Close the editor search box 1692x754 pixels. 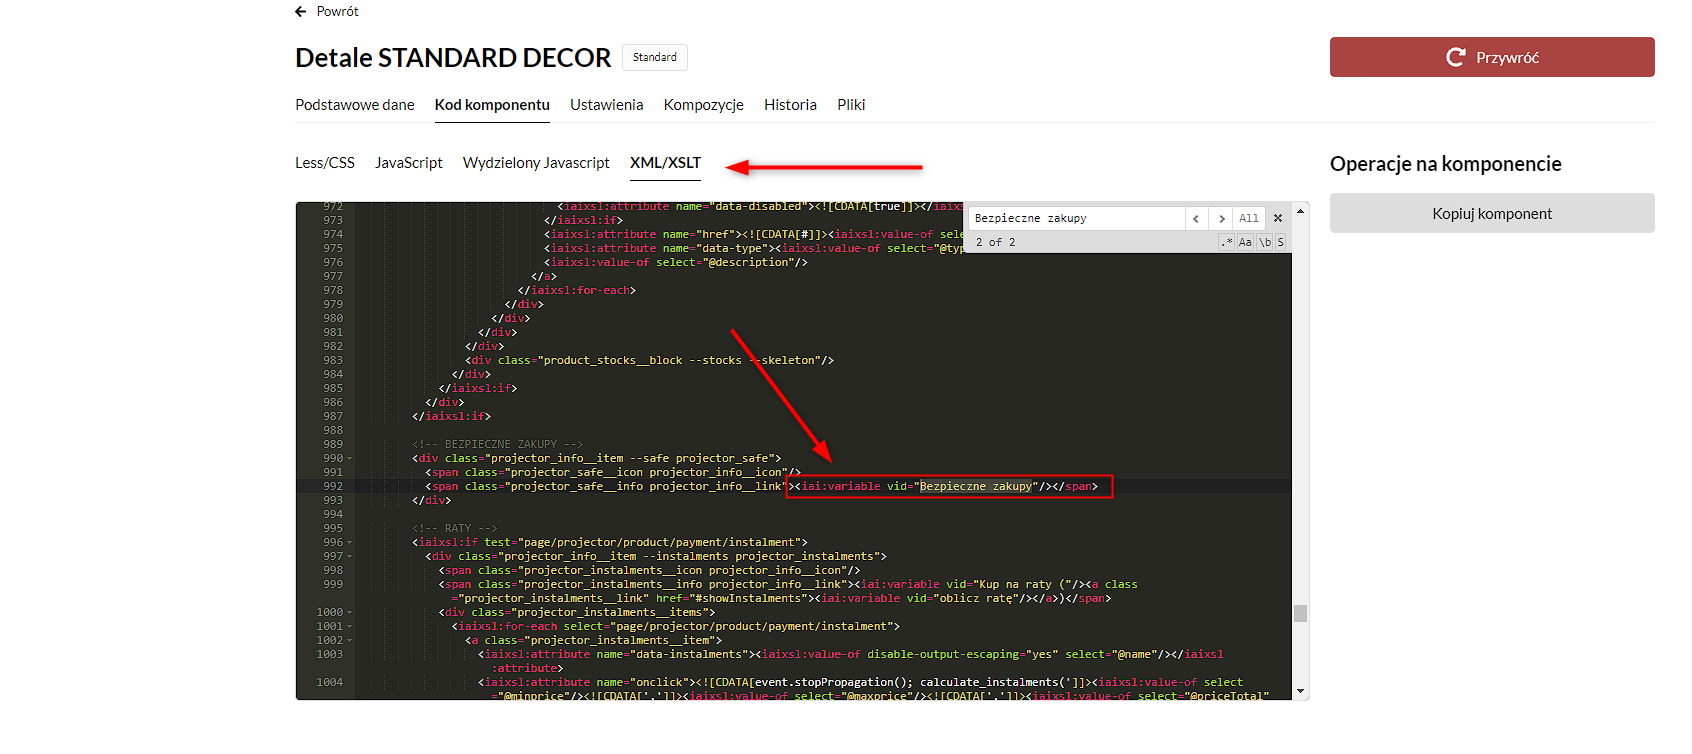(1278, 218)
